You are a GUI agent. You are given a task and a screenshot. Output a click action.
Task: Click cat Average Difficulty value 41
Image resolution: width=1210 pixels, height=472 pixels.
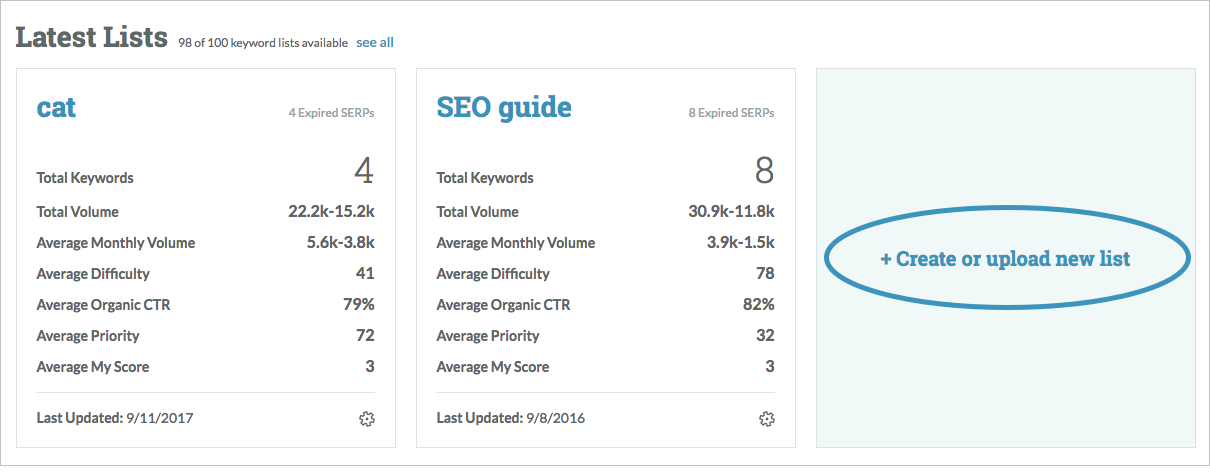pyautogui.click(x=365, y=273)
